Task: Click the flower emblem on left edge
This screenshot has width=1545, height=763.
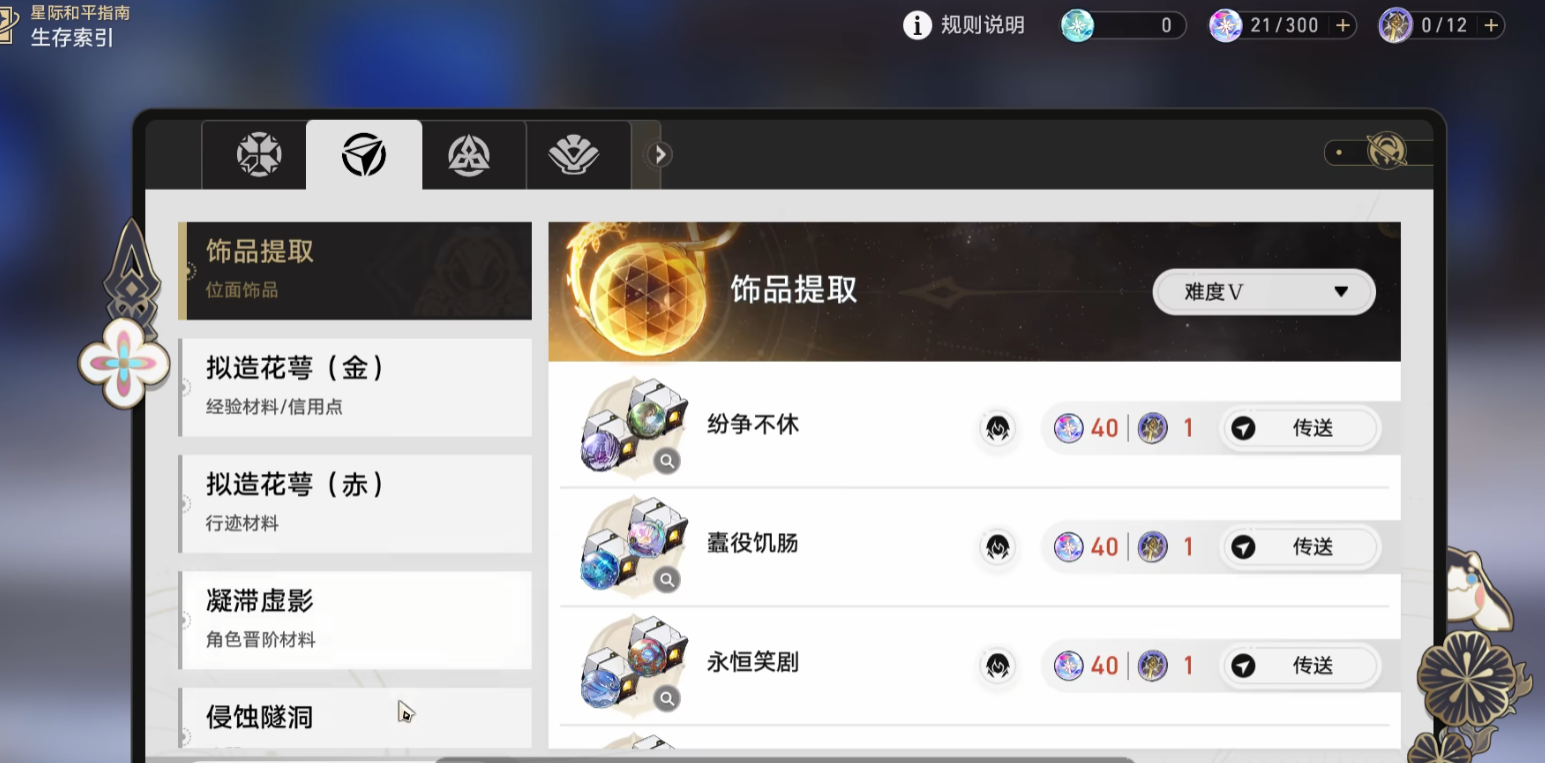Action: click(x=124, y=361)
